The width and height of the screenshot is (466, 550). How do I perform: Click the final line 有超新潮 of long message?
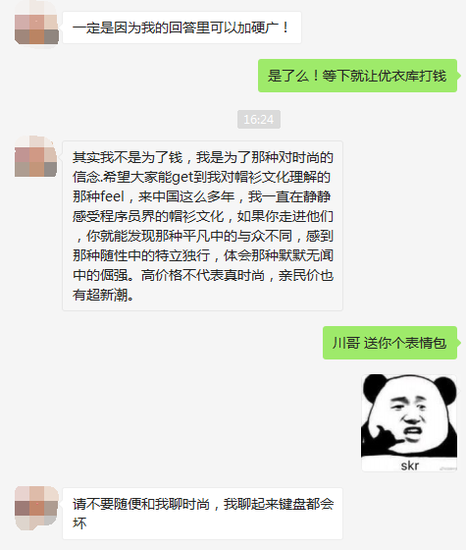(x=104, y=295)
